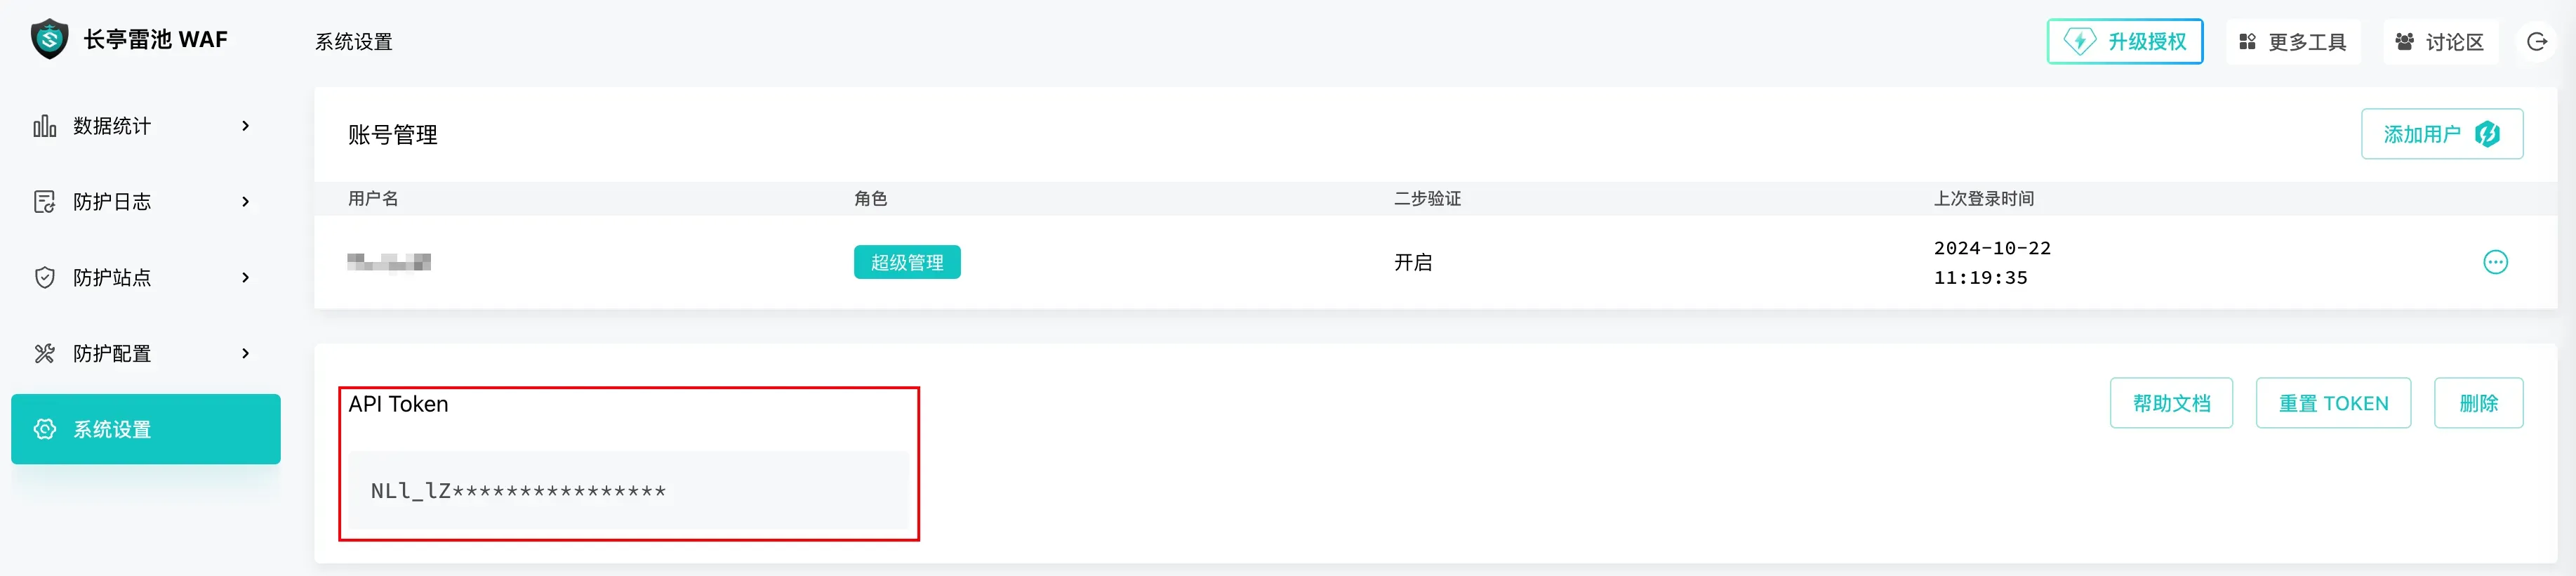2576x576 pixels.
Task: Open the 帮助文档 help docs
Action: pyautogui.click(x=2170, y=403)
